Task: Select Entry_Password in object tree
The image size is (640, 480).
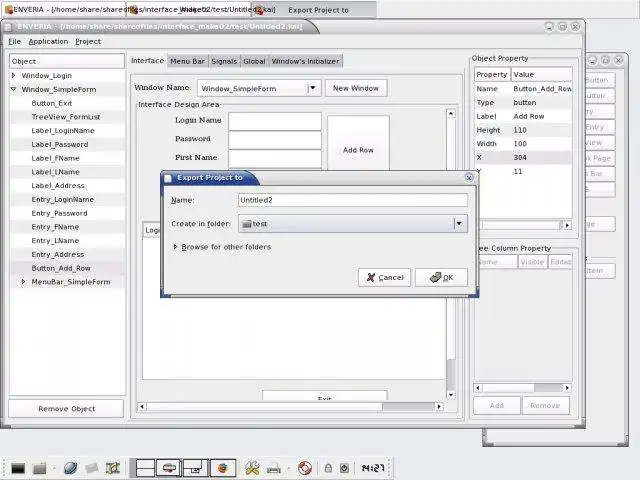Action: point(59,213)
